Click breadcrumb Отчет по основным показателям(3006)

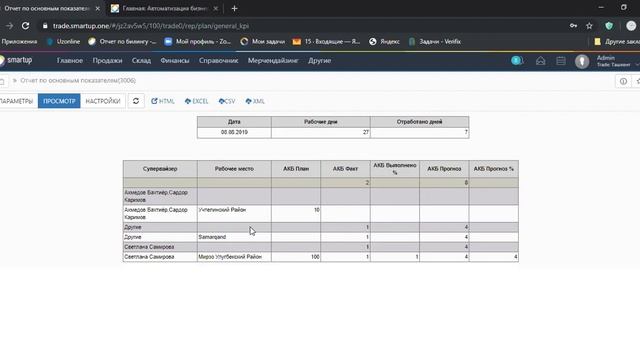78,81
